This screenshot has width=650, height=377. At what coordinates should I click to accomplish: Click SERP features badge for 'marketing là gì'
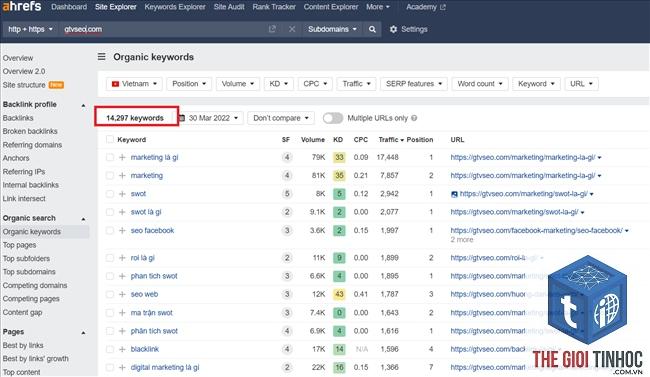[286, 158]
